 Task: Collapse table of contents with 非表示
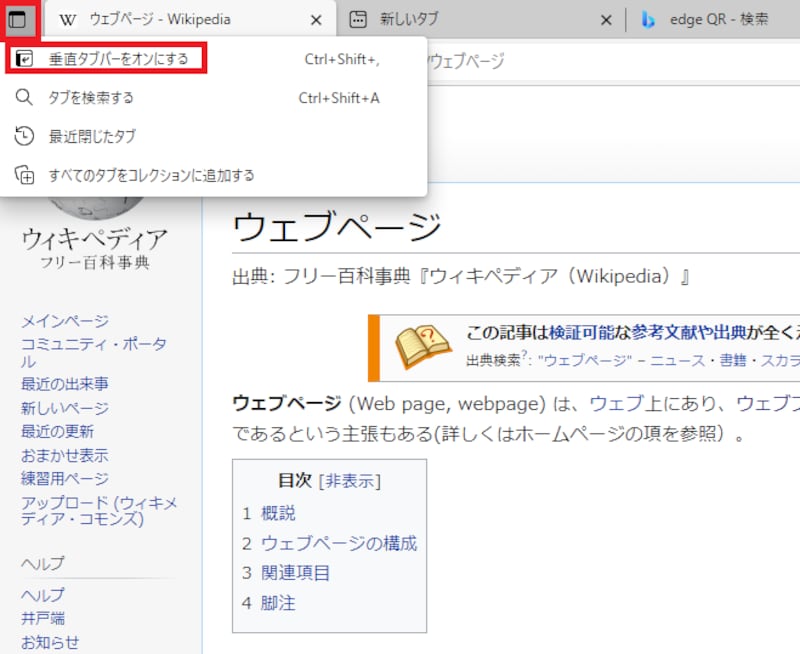[350, 481]
